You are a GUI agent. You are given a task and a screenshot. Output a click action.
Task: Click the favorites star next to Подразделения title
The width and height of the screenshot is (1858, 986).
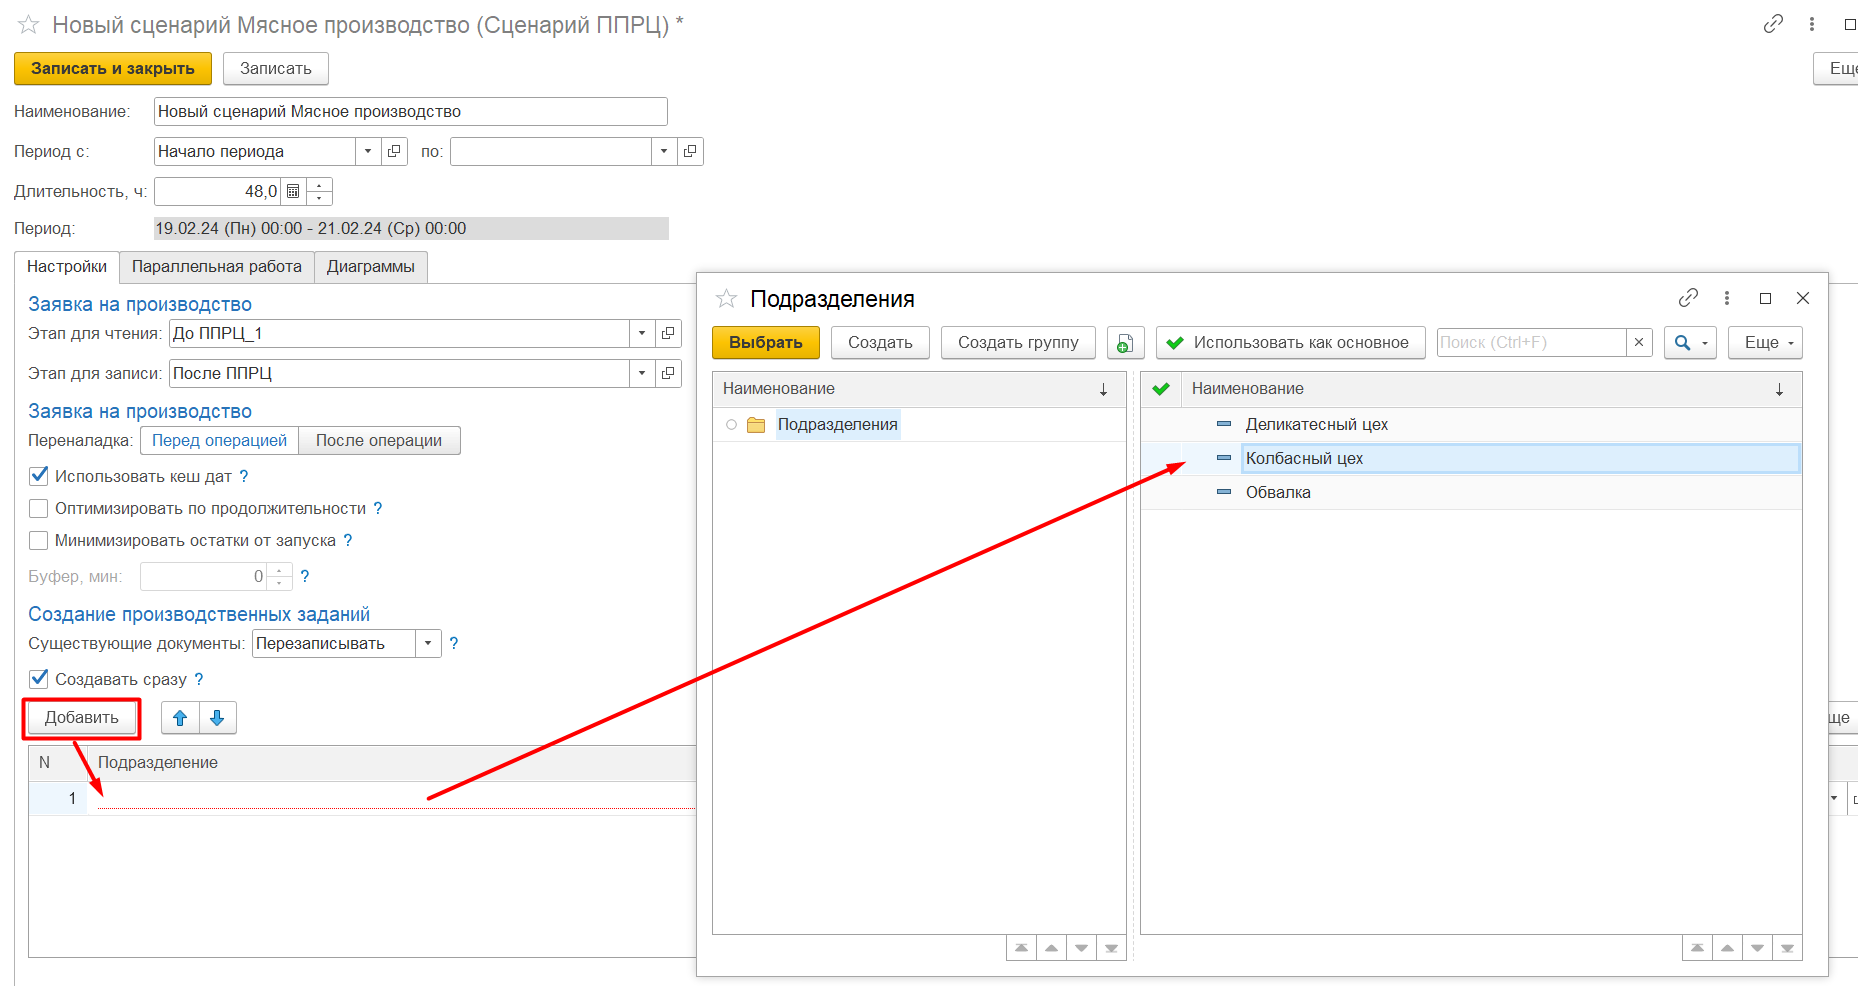pyautogui.click(x=726, y=299)
